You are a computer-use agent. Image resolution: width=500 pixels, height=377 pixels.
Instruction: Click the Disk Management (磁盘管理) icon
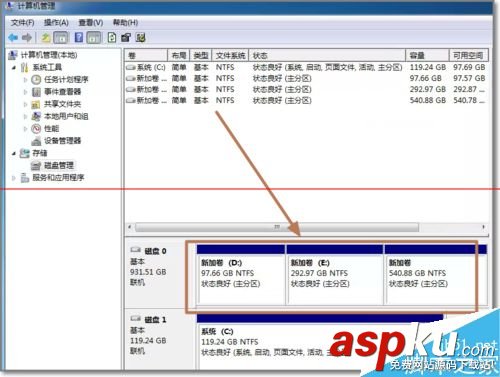click(x=36, y=166)
